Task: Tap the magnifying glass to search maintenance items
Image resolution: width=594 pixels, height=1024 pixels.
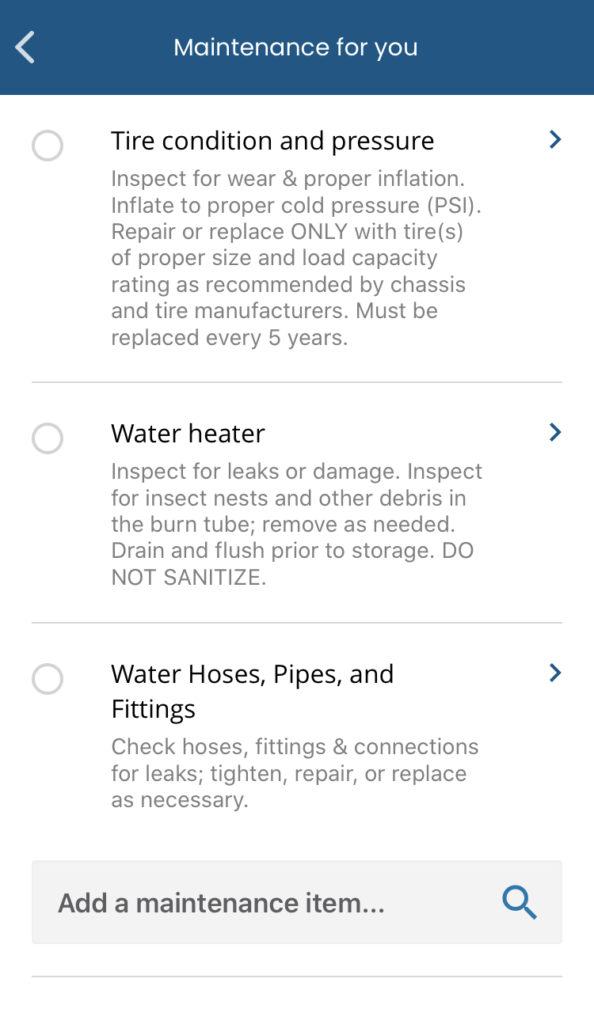Action: 518,902
